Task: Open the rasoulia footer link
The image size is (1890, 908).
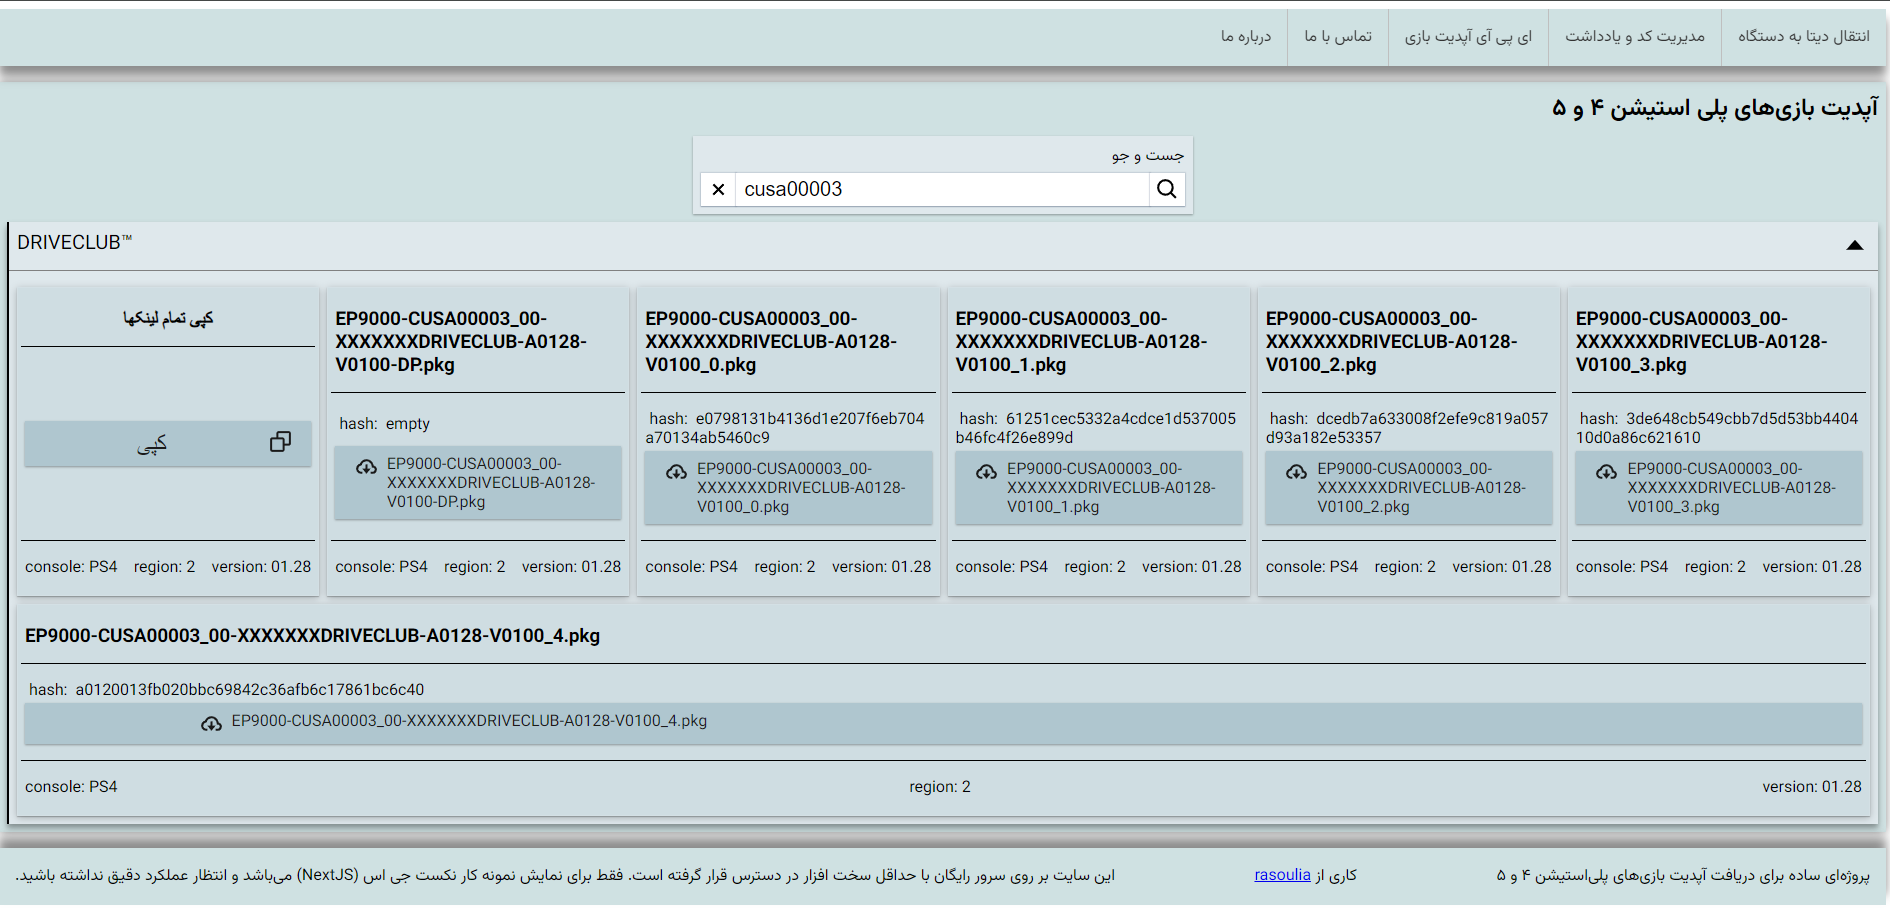Action: (1282, 875)
